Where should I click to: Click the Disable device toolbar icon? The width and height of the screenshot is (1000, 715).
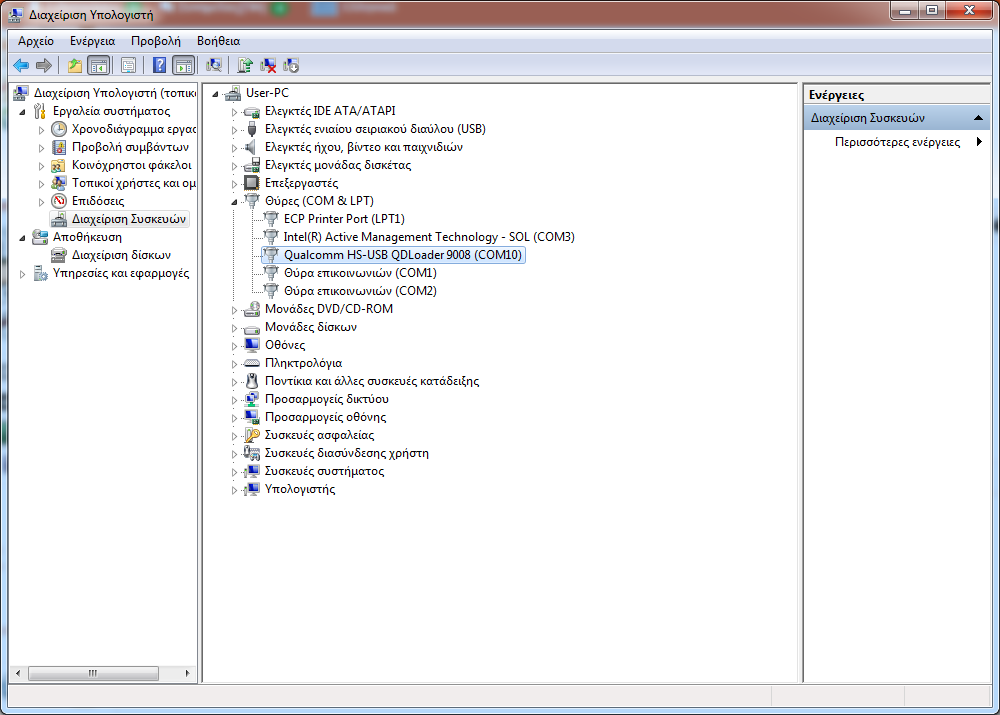point(291,65)
